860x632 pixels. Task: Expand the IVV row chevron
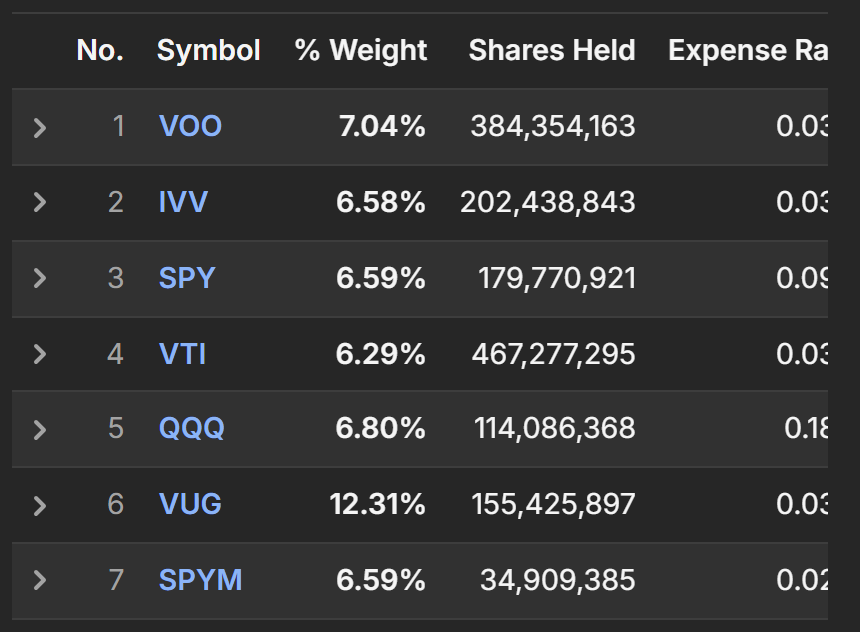pyautogui.click(x=39, y=202)
